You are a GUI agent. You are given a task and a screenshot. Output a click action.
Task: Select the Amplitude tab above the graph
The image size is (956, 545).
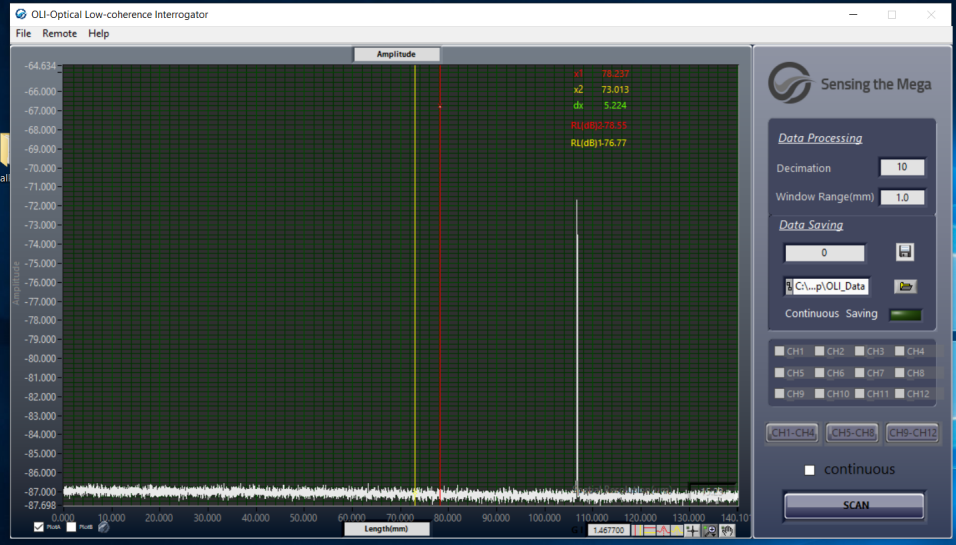(x=396, y=54)
